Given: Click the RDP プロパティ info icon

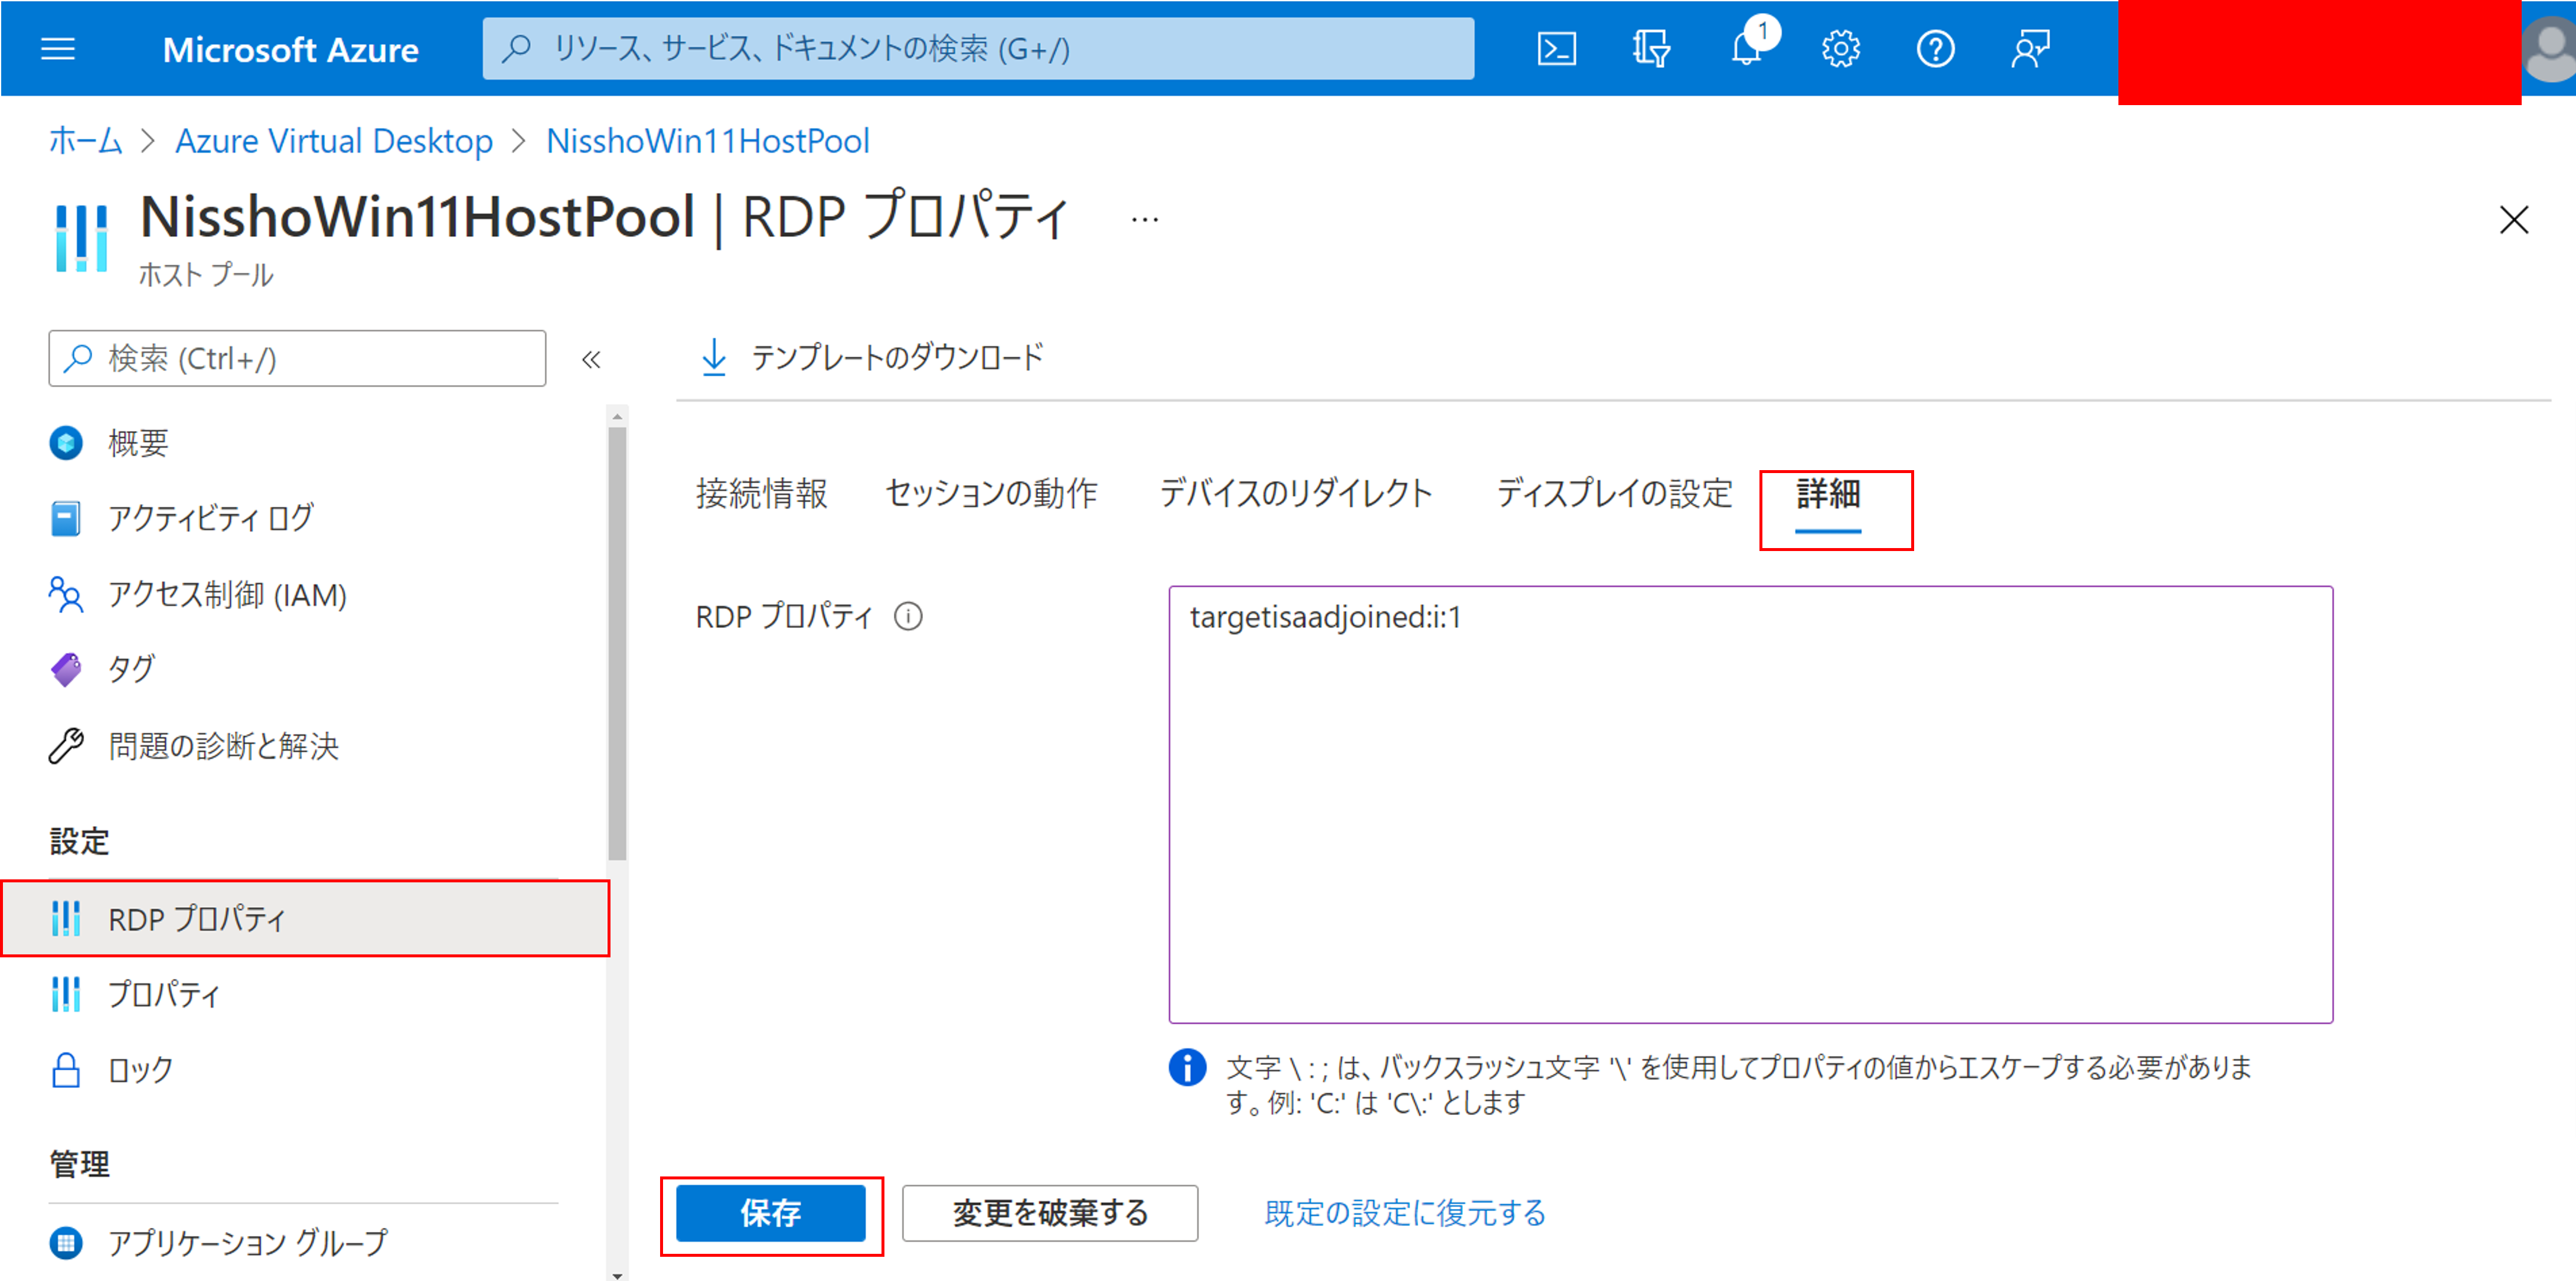Looking at the screenshot, I should click(908, 617).
